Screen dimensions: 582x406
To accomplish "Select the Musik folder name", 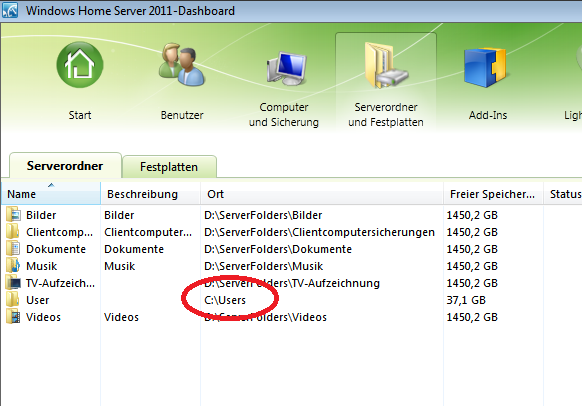I will point(42,266).
